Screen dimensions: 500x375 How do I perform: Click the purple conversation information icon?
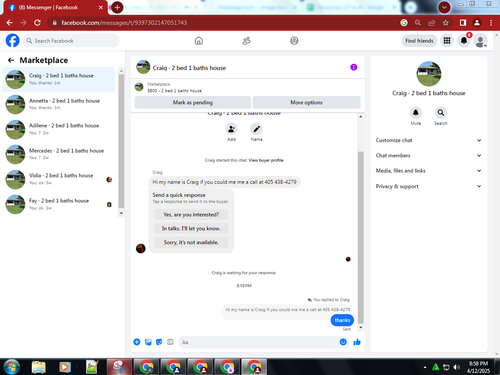tap(354, 67)
